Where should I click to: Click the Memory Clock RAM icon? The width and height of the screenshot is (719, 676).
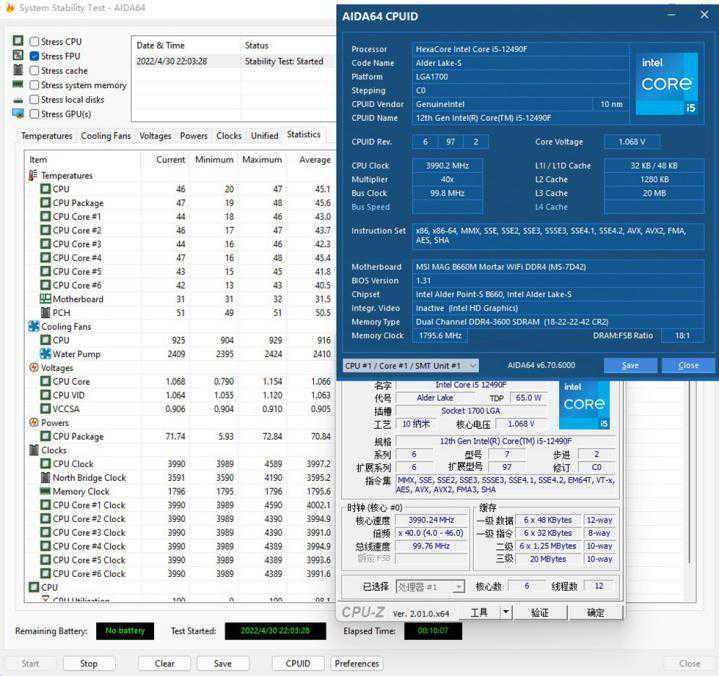[x=45, y=491]
